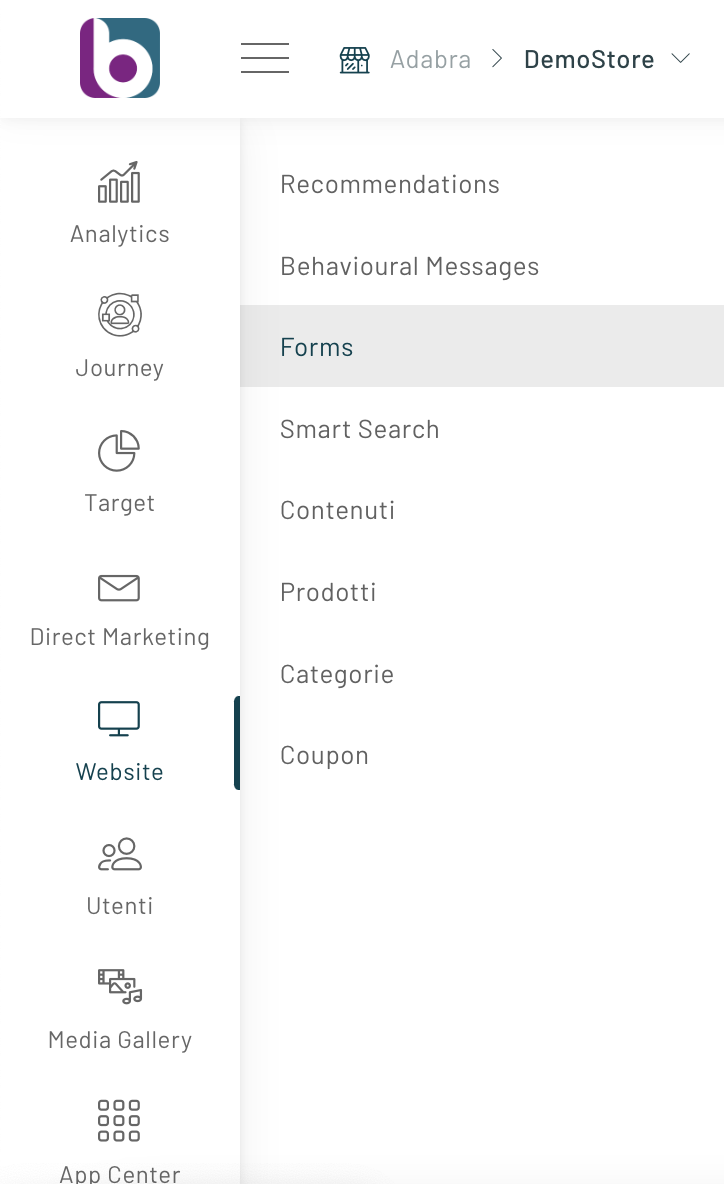Toggle the hamburger menu icon
The height and width of the screenshot is (1184, 724).
[x=265, y=58]
